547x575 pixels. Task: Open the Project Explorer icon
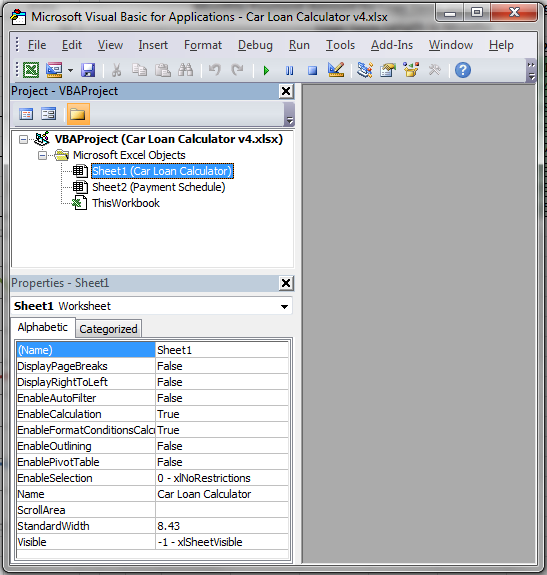(365, 70)
